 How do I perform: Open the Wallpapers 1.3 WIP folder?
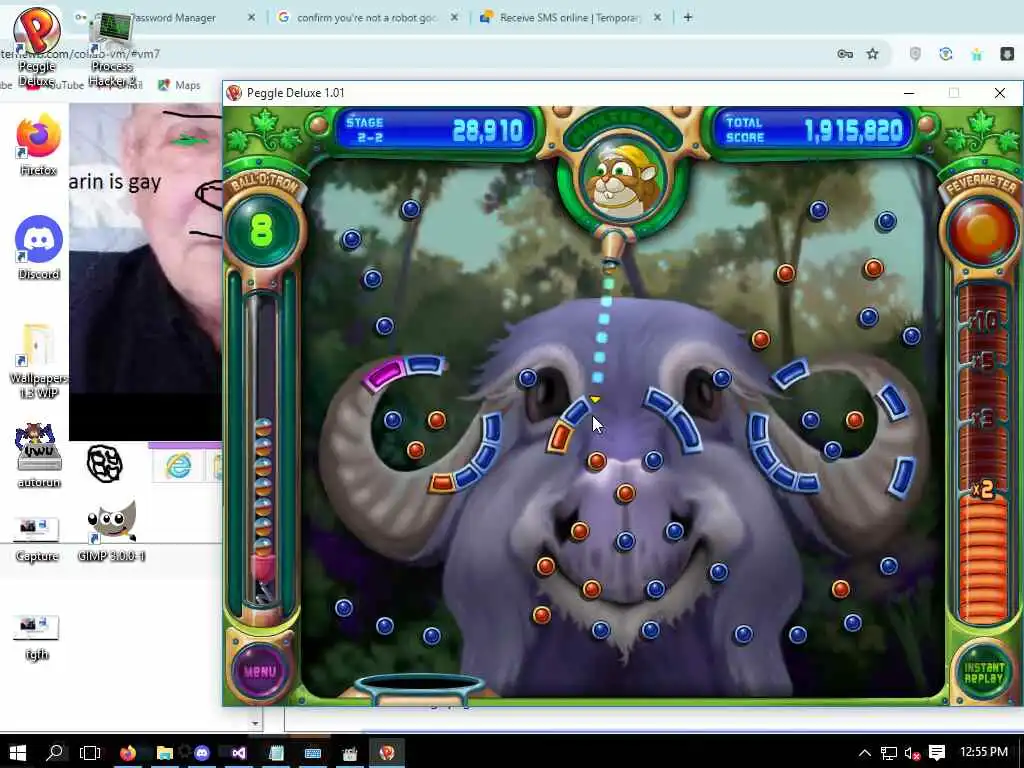point(38,360)
